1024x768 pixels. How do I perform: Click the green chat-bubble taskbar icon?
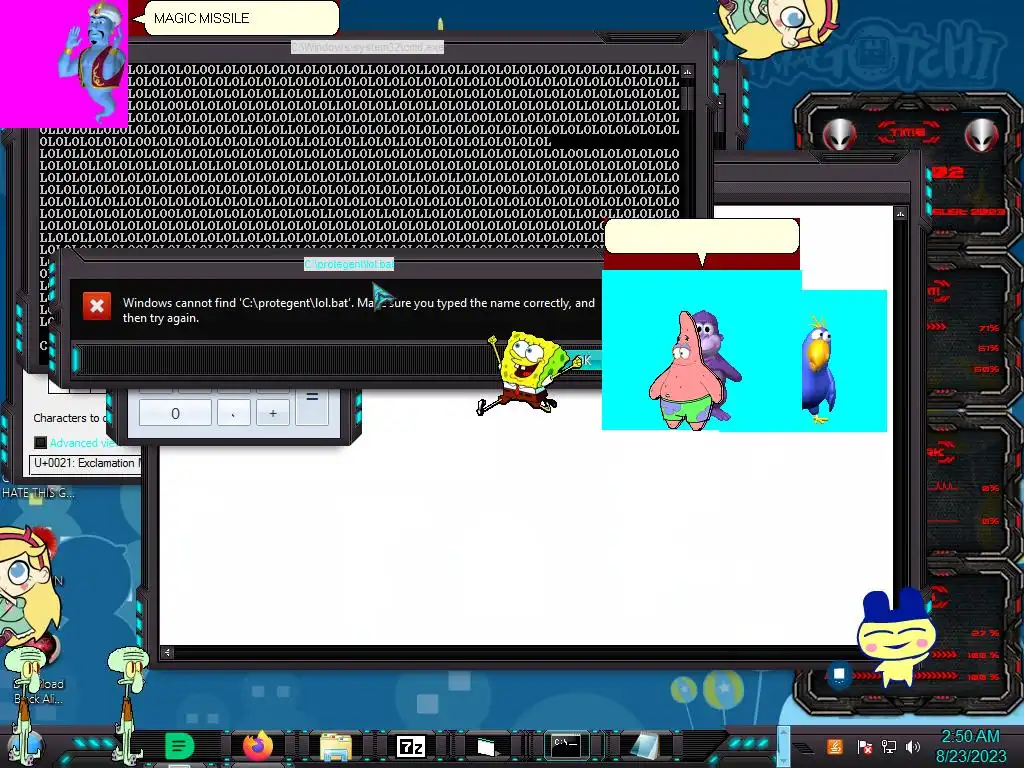tap(179, 746)
